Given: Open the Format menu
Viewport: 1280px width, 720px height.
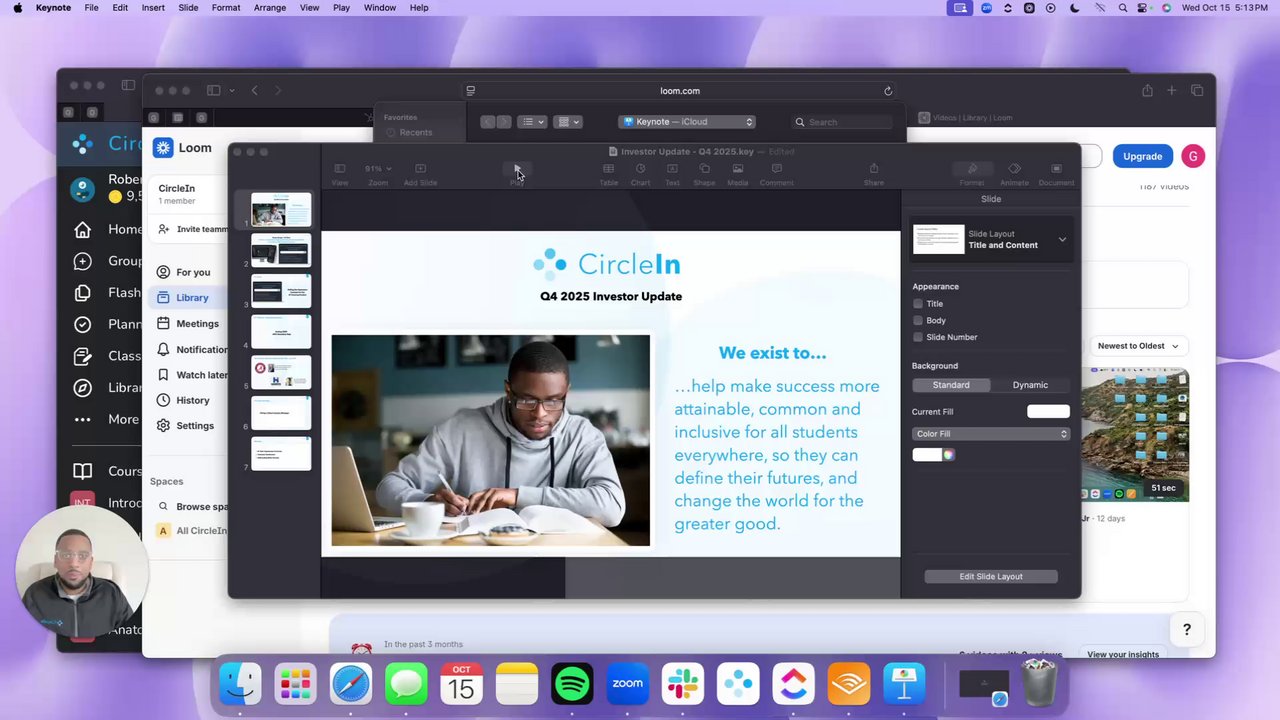Looking at the screenshot, I should [226, 8].
